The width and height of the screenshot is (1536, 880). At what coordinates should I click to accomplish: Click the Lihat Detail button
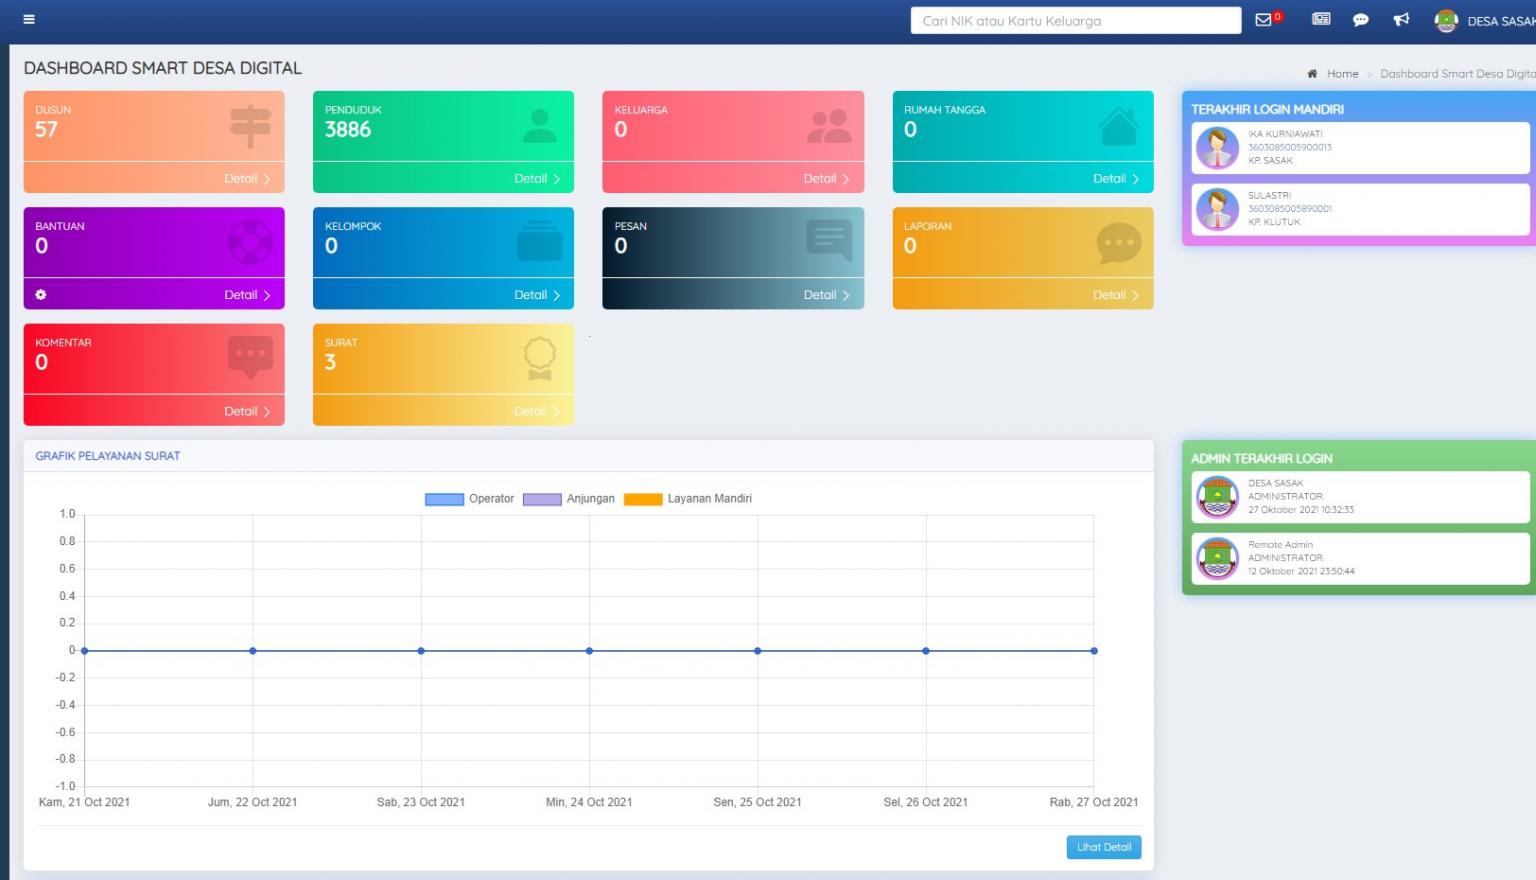click(1104, 847)
